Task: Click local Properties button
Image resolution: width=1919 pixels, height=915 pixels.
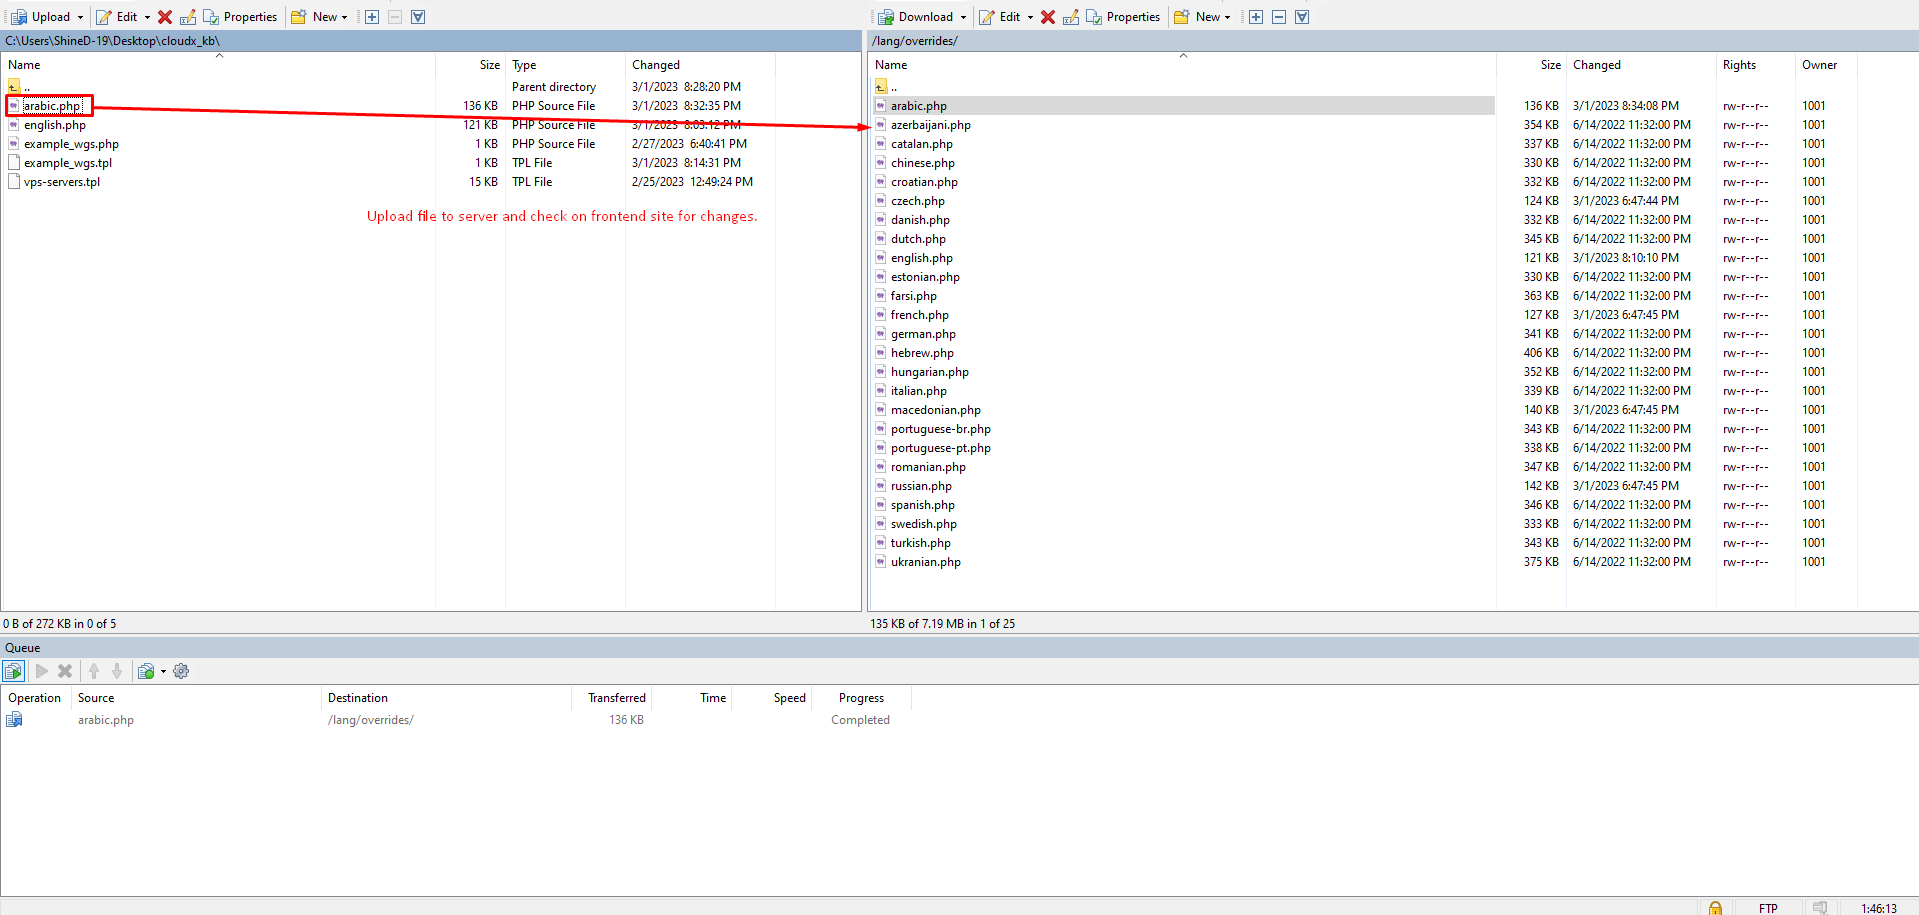Action: pyautogui.click(x=240, y=17)
